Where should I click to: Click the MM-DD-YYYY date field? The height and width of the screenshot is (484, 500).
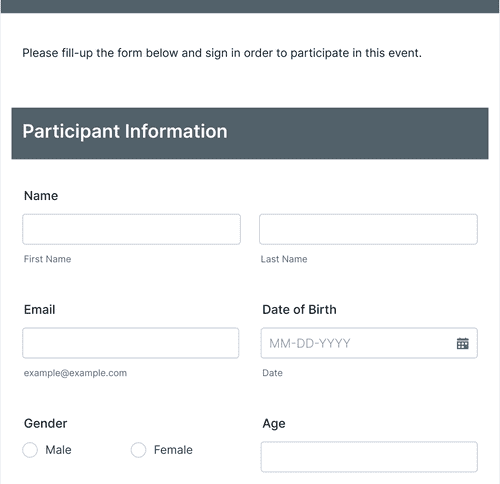[x=369, y=343]
